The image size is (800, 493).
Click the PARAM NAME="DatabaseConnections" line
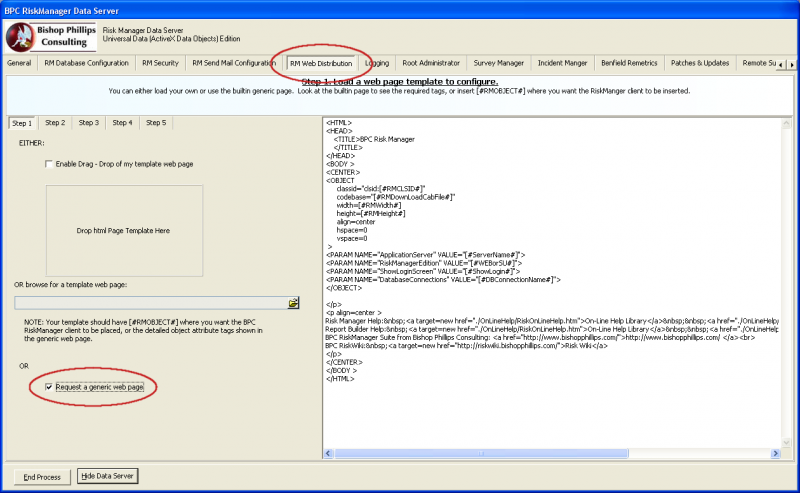click(x=443, y=280)
